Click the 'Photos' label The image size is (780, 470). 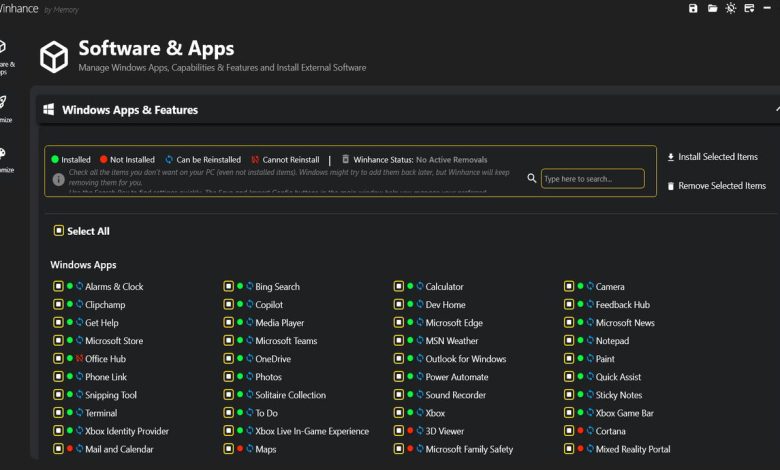(x=268, y=377)
